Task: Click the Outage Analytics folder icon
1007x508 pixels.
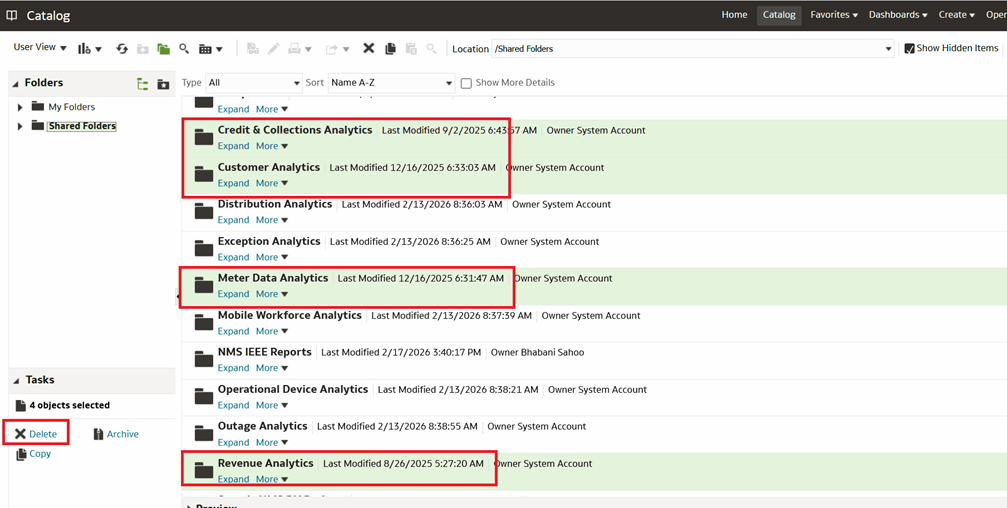Action: pos(204,434)
